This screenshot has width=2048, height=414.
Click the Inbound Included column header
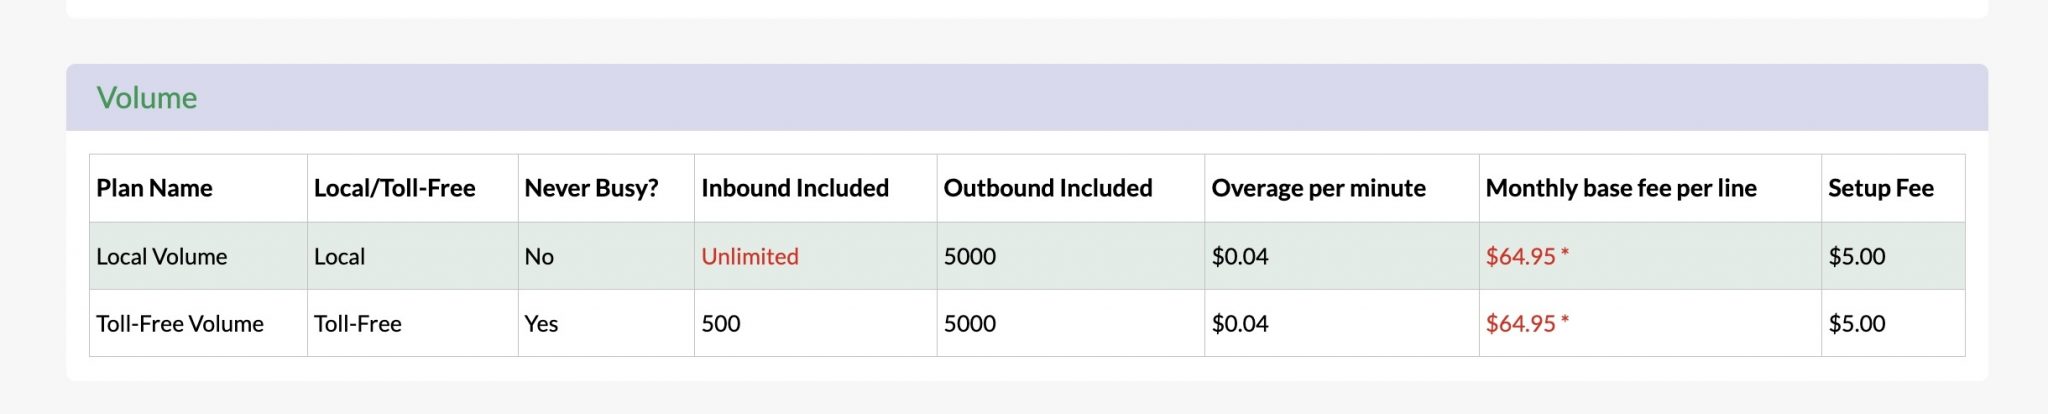click(x=794, y=188)
